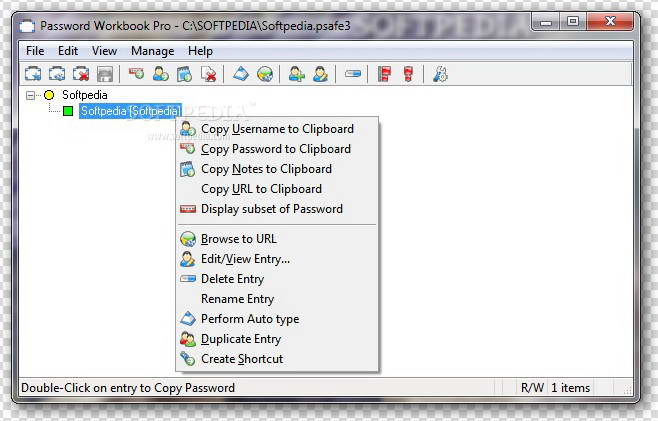Collapse the Softpedia group tree node

[30, 95]
